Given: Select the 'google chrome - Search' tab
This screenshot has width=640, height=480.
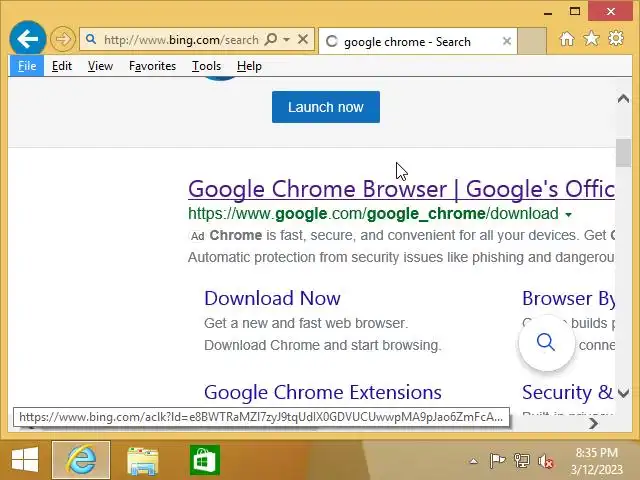Looking at the screenshot, I should click(417, 41).
